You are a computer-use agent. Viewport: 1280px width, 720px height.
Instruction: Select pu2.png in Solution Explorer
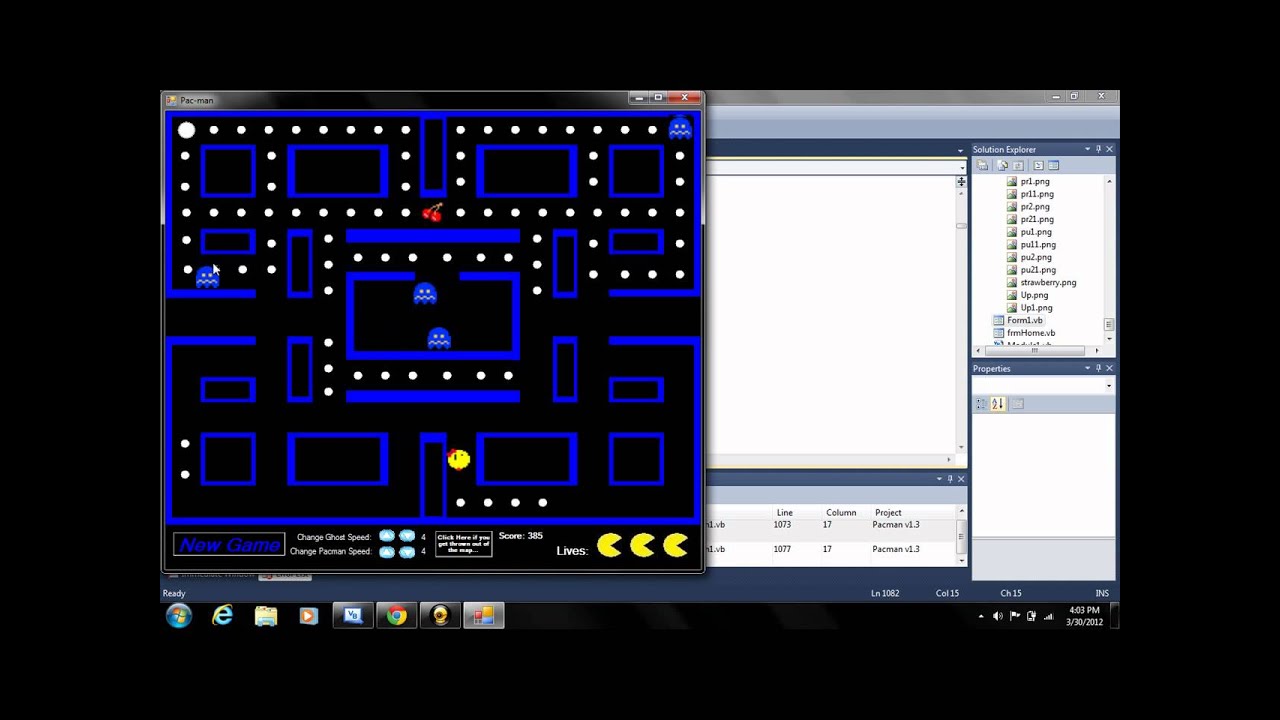[1029, 257]
